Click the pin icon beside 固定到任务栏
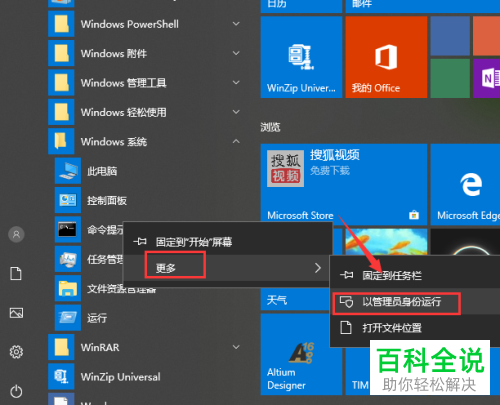Viewport: 500px width, 405px height. tap(346, 275)
